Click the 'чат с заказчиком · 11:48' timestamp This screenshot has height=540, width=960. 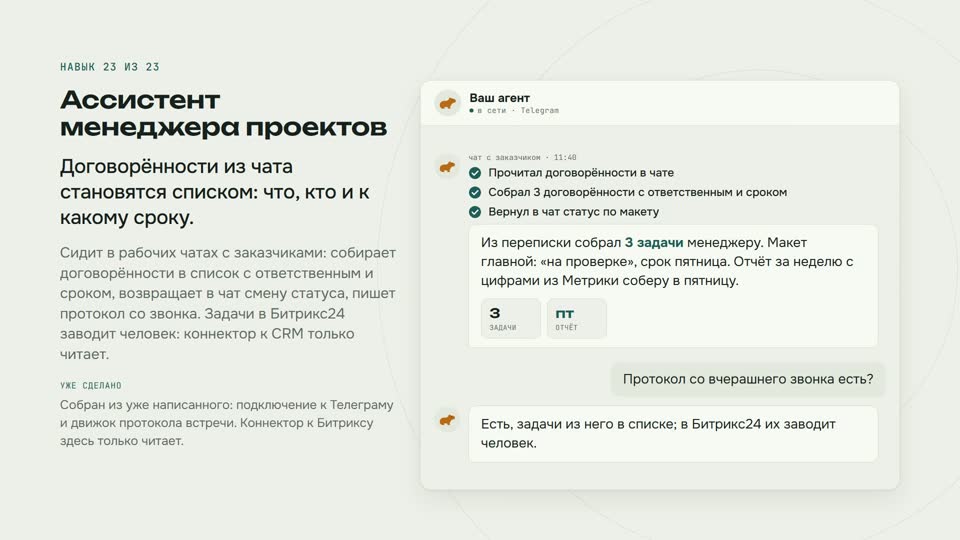tap(522, 157)
